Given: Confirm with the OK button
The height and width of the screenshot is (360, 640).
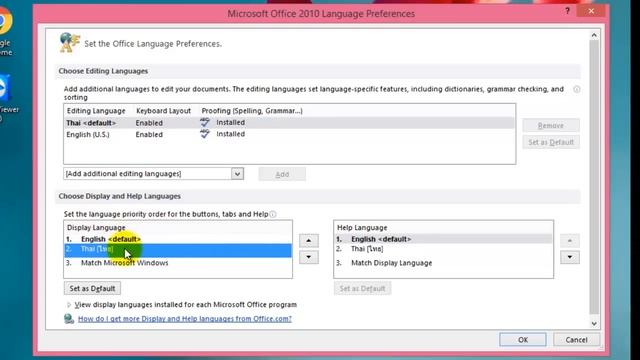Looking at the screenshot, I should [522, 340].
